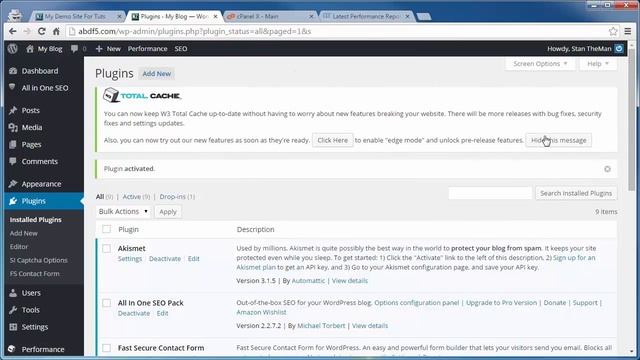
Task: Edit the All In One SEO Pack plugin
Action: (162, 313)
